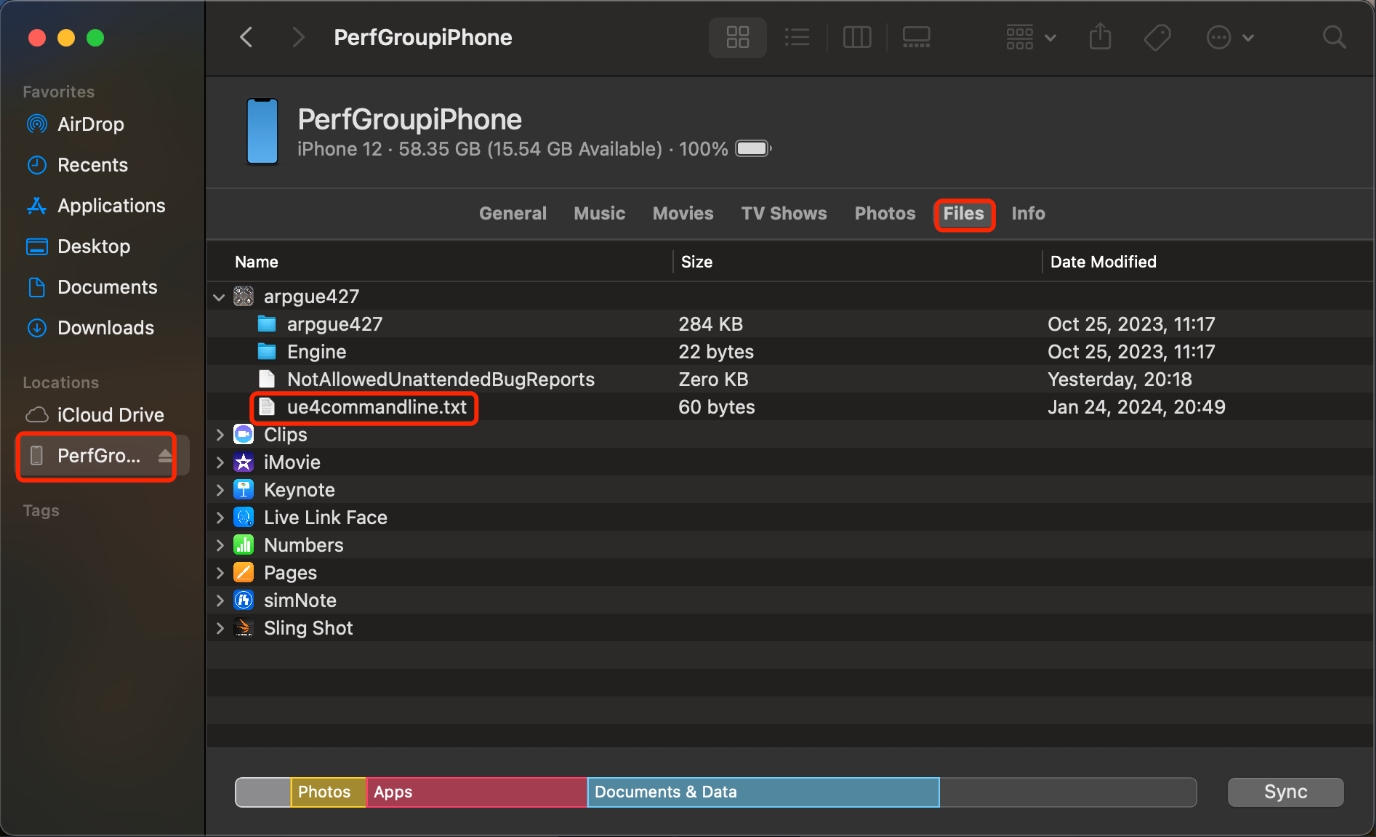The width and height of the screenshot is (1376, 837).
Task: Switch to the General tab
Action: 512,214
